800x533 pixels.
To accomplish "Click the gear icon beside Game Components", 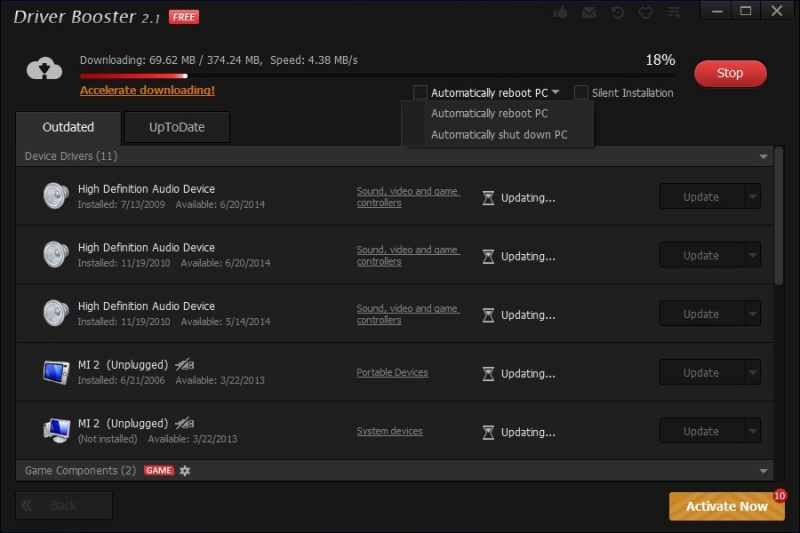I will click(x=185, y=471).
